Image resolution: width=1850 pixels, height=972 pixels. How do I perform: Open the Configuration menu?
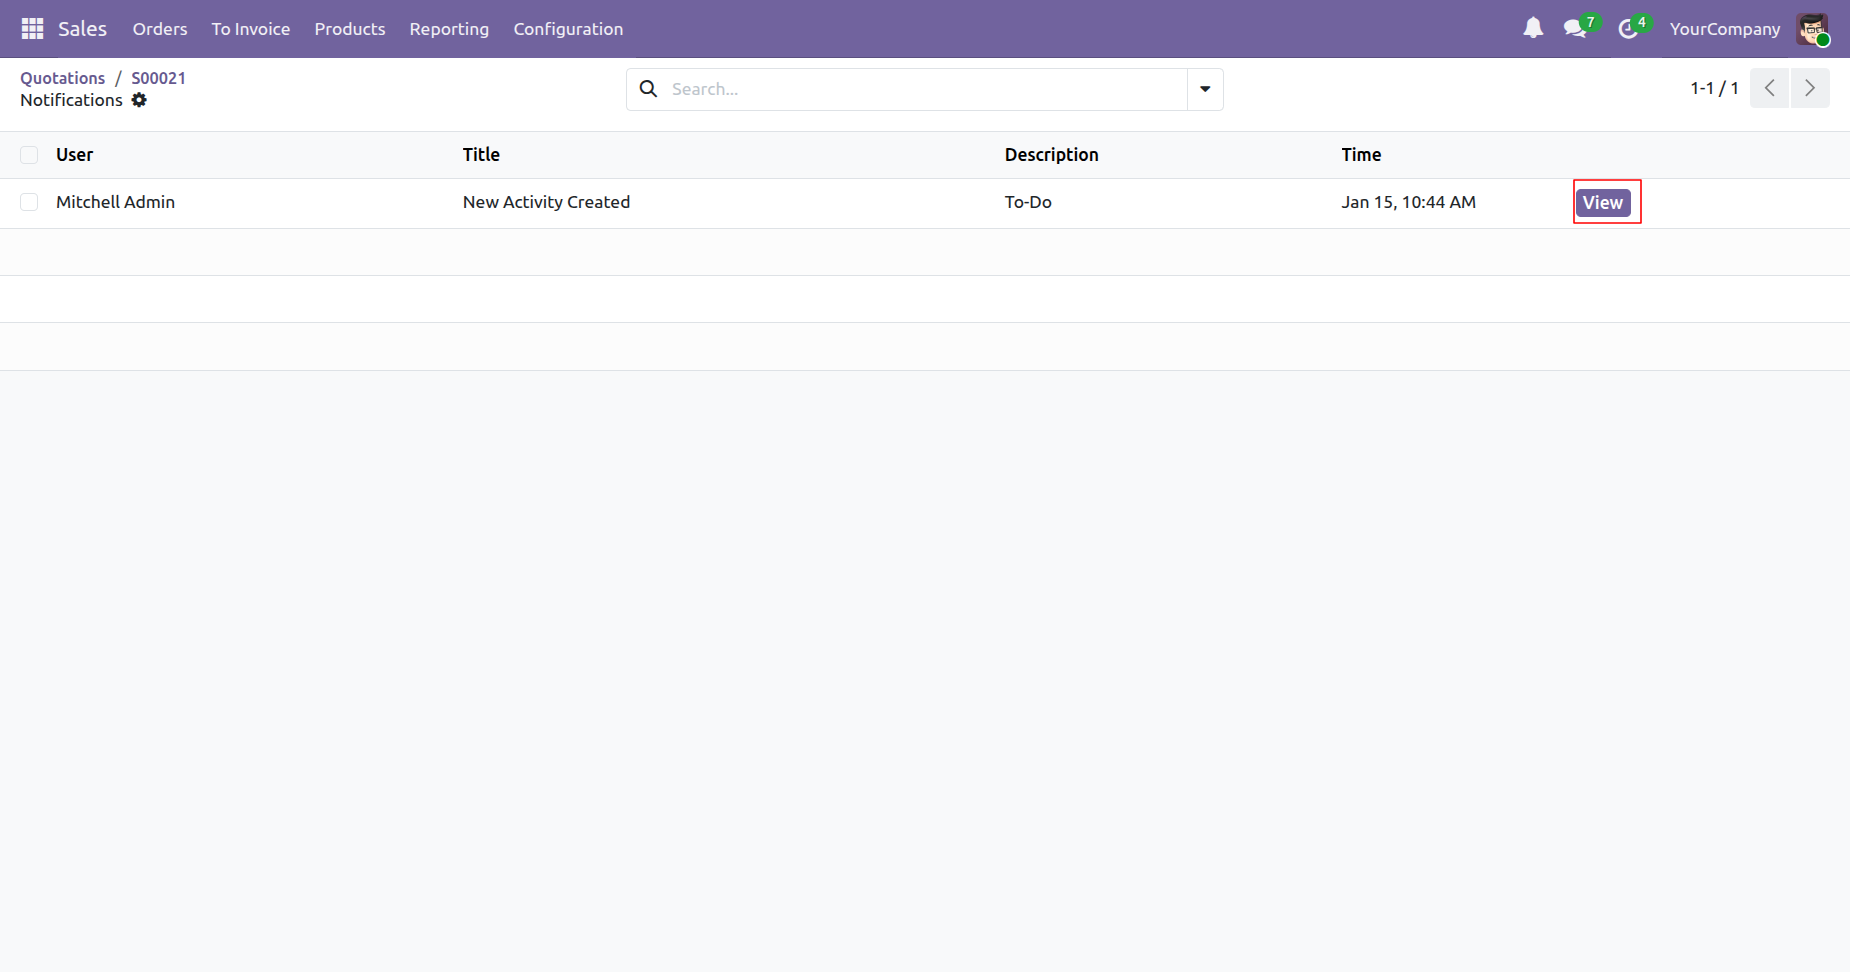click(x=568, y=29)
